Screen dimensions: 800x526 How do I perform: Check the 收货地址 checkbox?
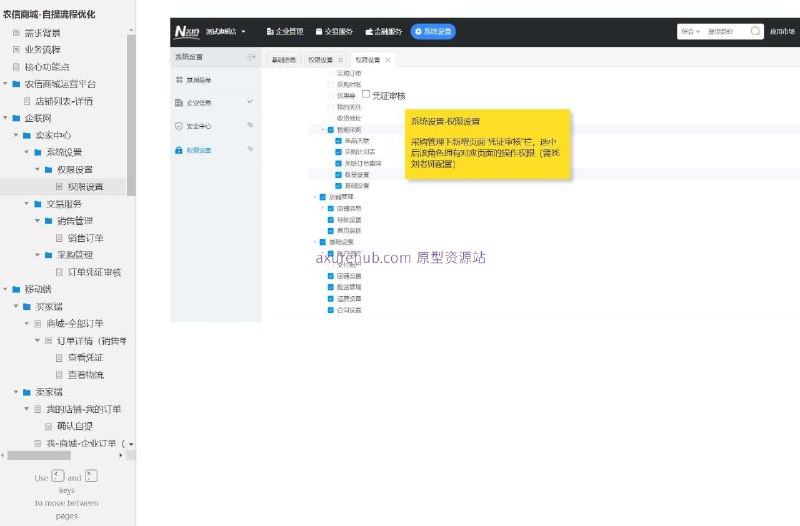pos(331,118)
